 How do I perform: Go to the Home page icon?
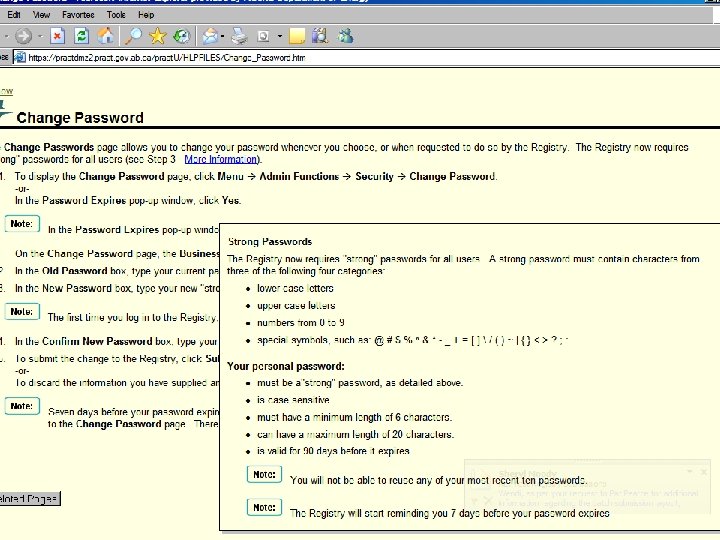[x=106, y=36]
